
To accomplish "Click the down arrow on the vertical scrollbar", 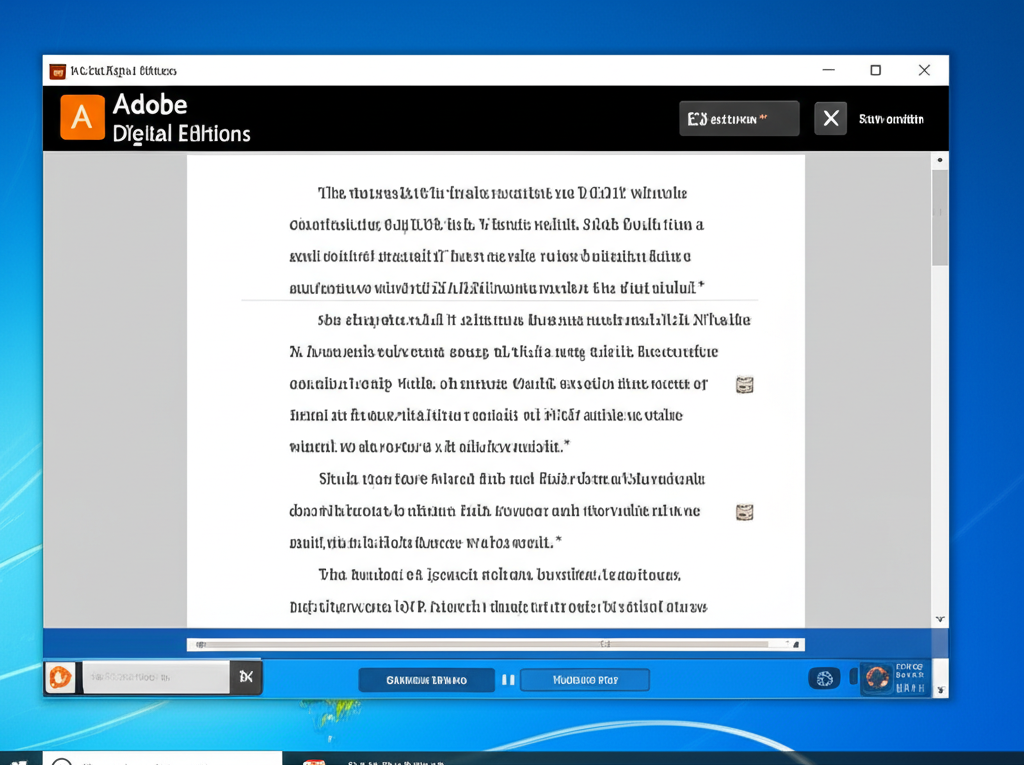I will click(938, 618).
